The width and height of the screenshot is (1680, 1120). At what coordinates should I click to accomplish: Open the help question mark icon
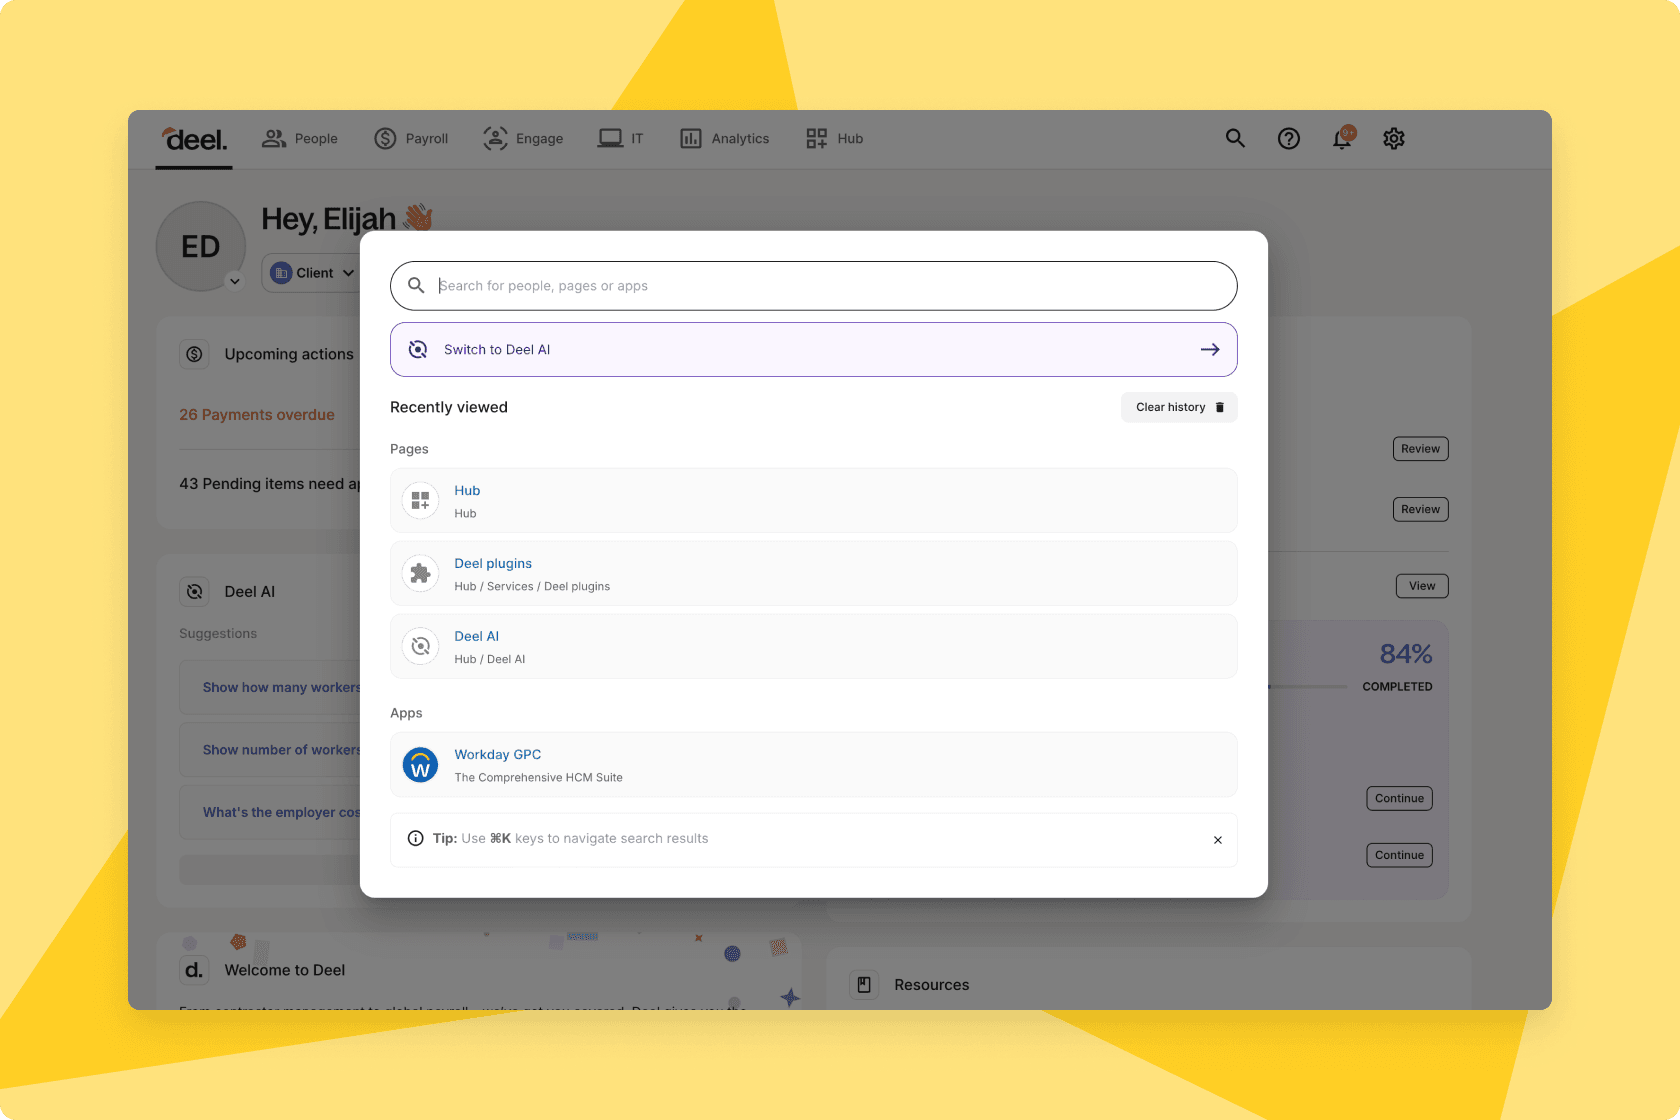point(1289,139)
